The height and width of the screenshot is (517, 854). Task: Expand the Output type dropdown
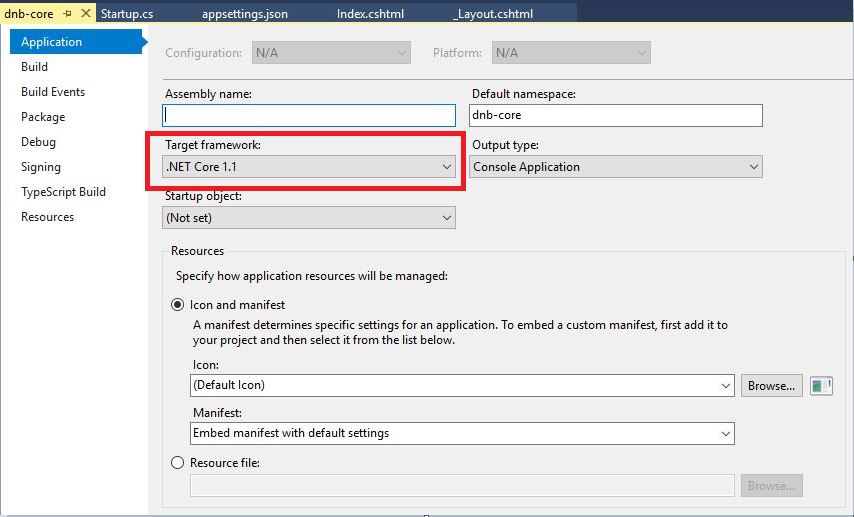point(616,167)
